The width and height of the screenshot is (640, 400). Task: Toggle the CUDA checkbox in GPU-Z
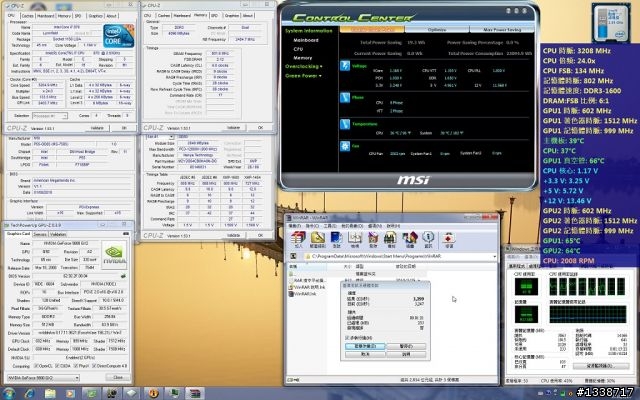point(57,366)
